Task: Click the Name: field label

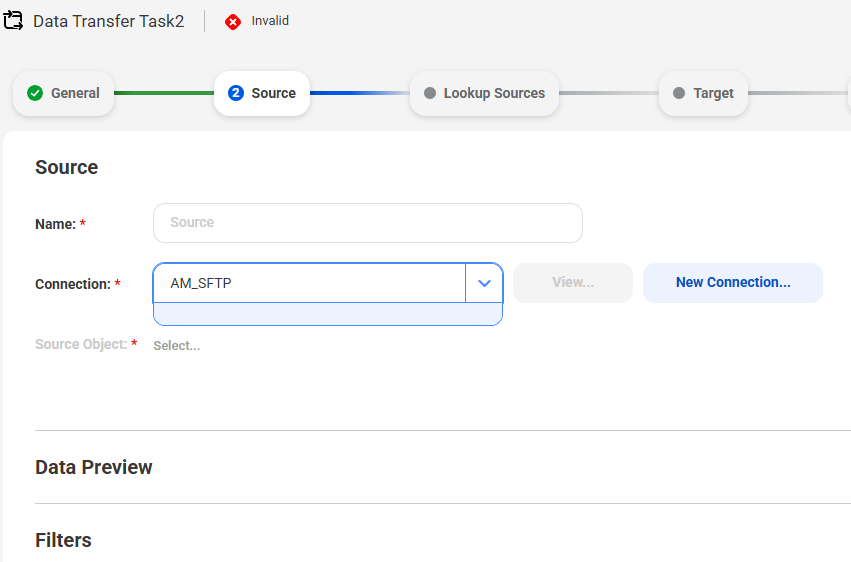Action: 55,224
